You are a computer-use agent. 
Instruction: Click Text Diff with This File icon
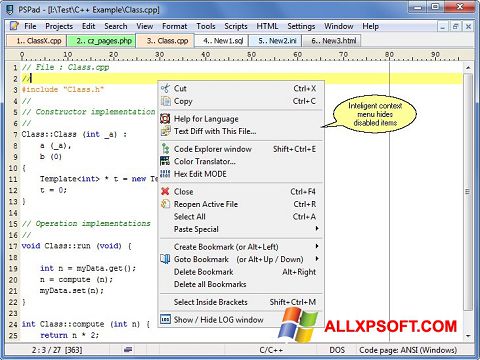point(165,131)
